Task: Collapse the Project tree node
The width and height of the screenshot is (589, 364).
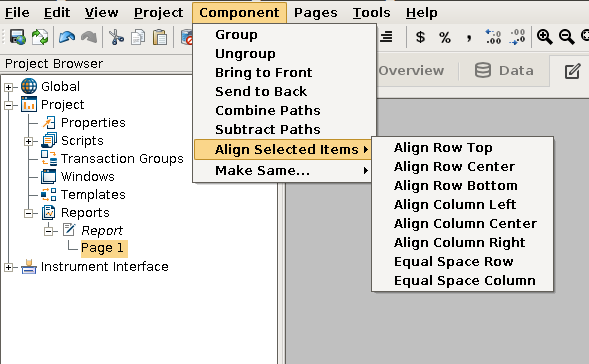Action: (x=8, y=105)
